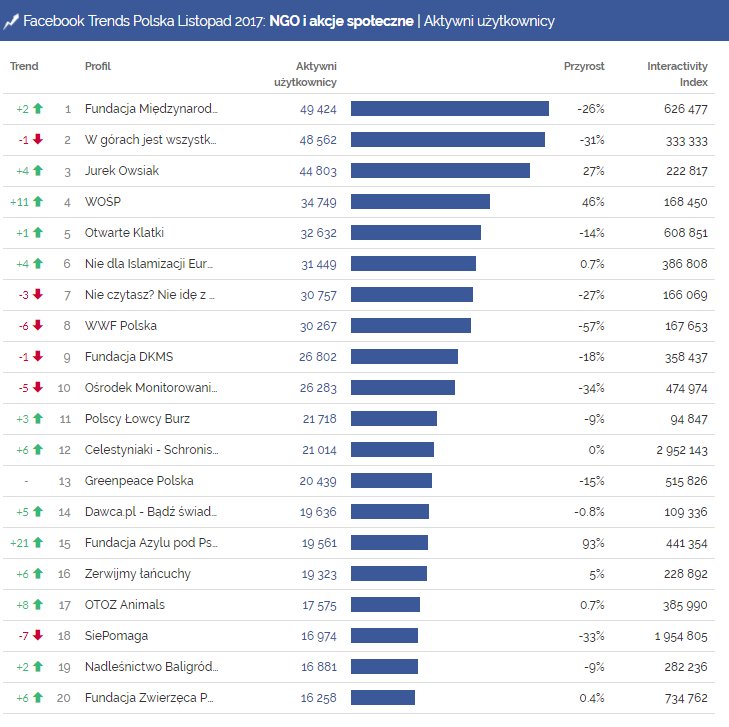Sort table by Aktywni użytkownicy header
The image size is (729, 727).
pos(305,74)
